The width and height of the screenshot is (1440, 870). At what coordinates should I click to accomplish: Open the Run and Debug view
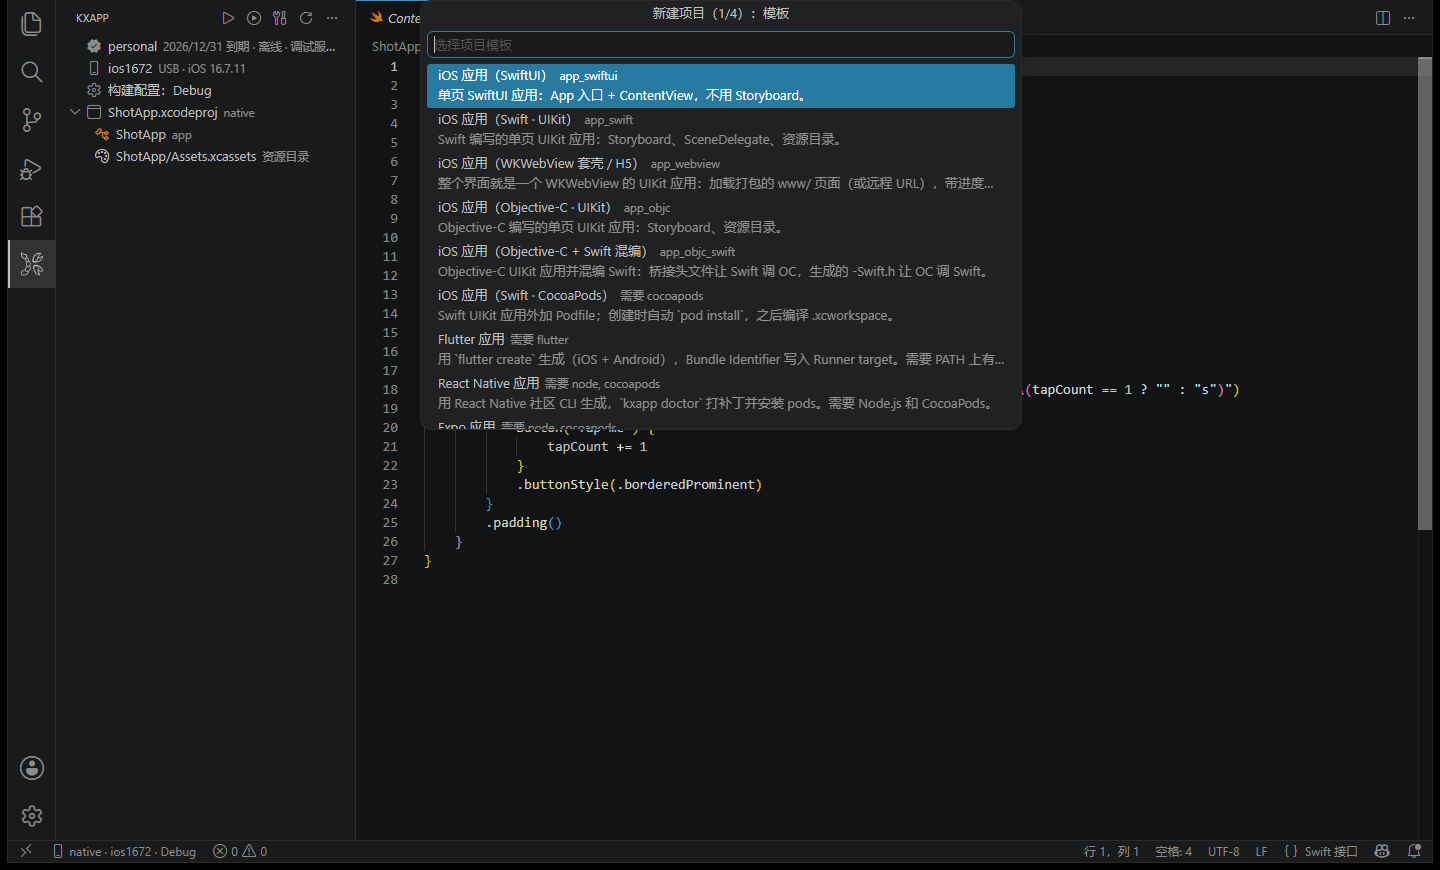32,168
